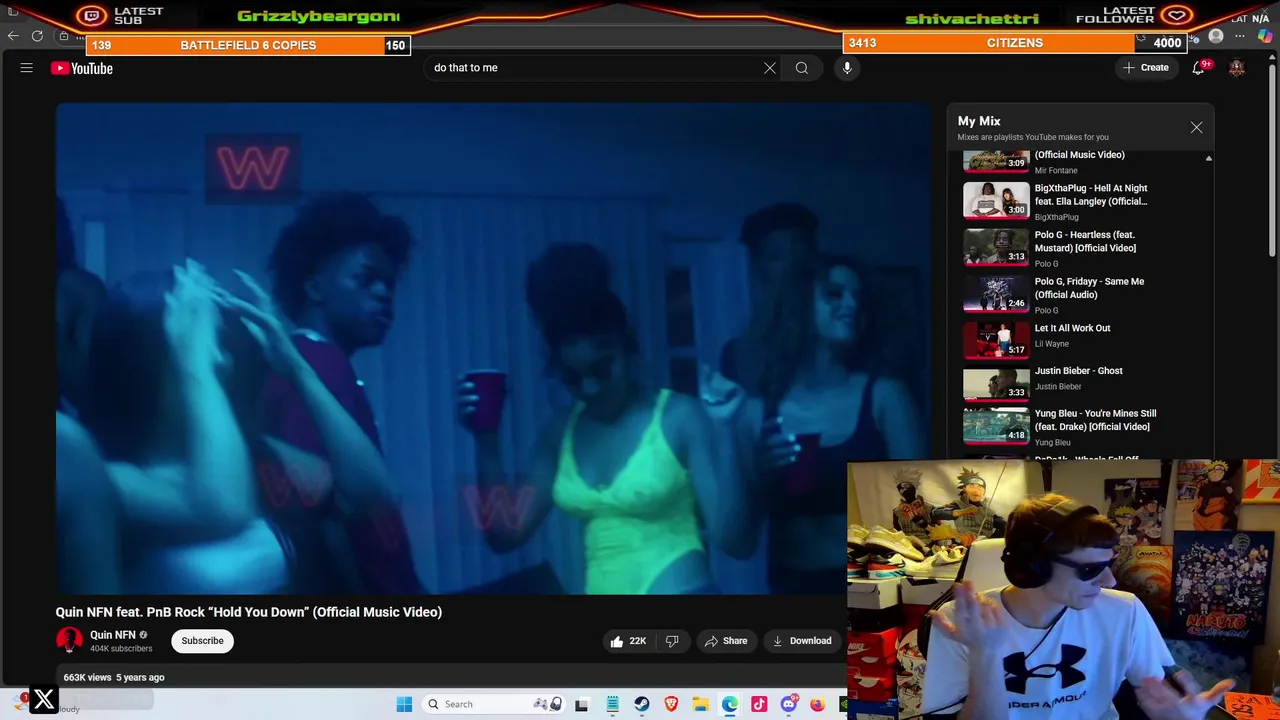Click 'Yung Bleu' channel name in playlist
Viewport: 1280px width, 720px height.
click(1052, 442)
